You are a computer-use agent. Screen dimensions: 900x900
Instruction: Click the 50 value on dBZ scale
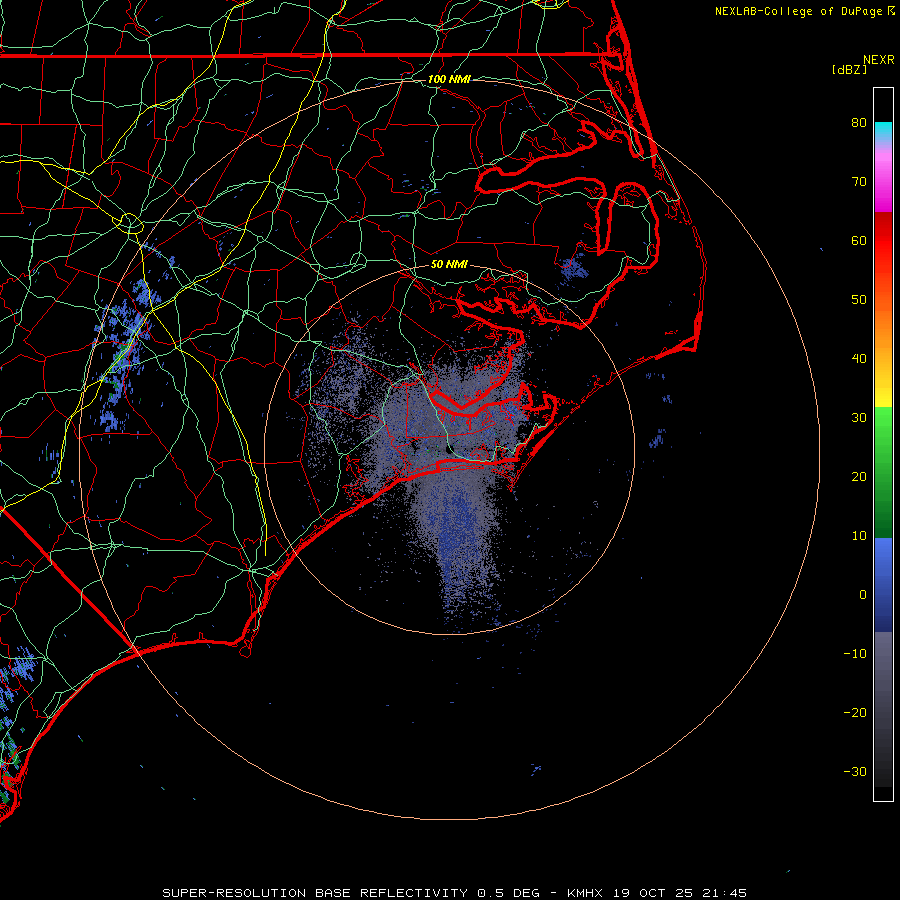tap(859, 300)
